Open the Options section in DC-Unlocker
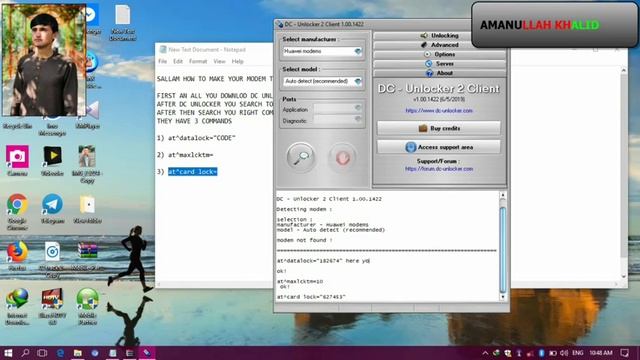This screenshot has height=360, width=640. coord(440,54)
